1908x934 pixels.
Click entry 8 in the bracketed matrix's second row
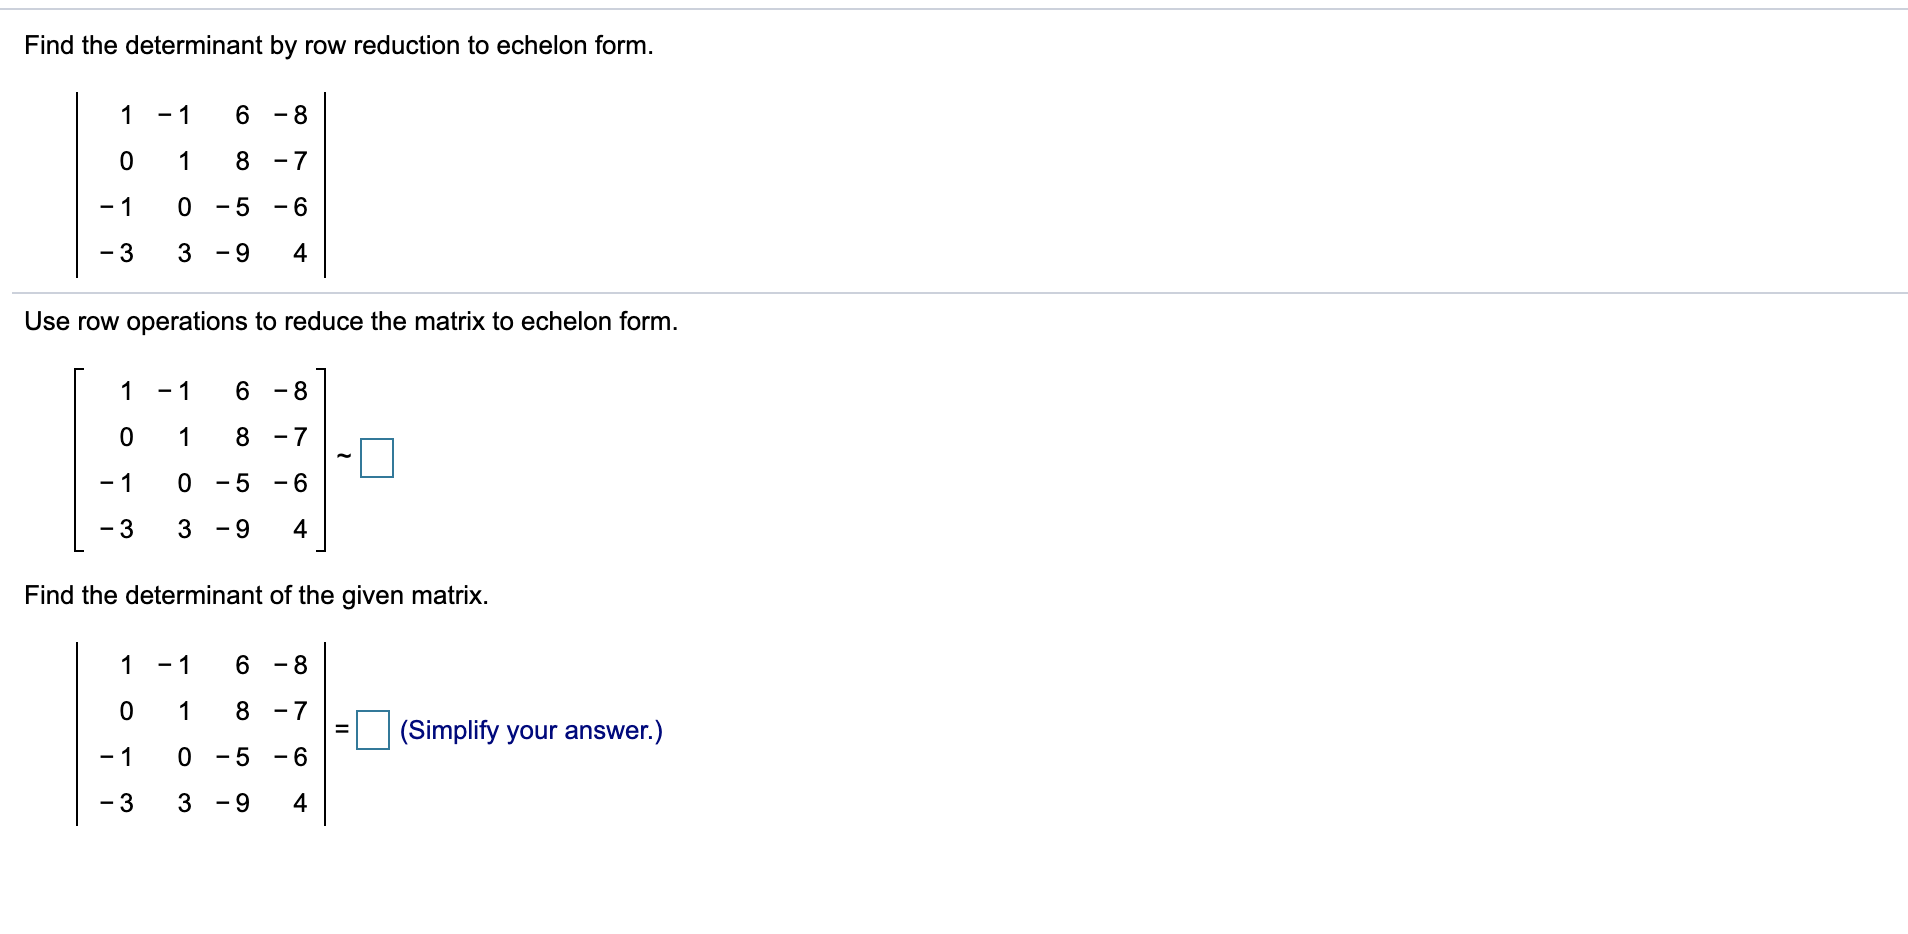(x=242, y=437)
